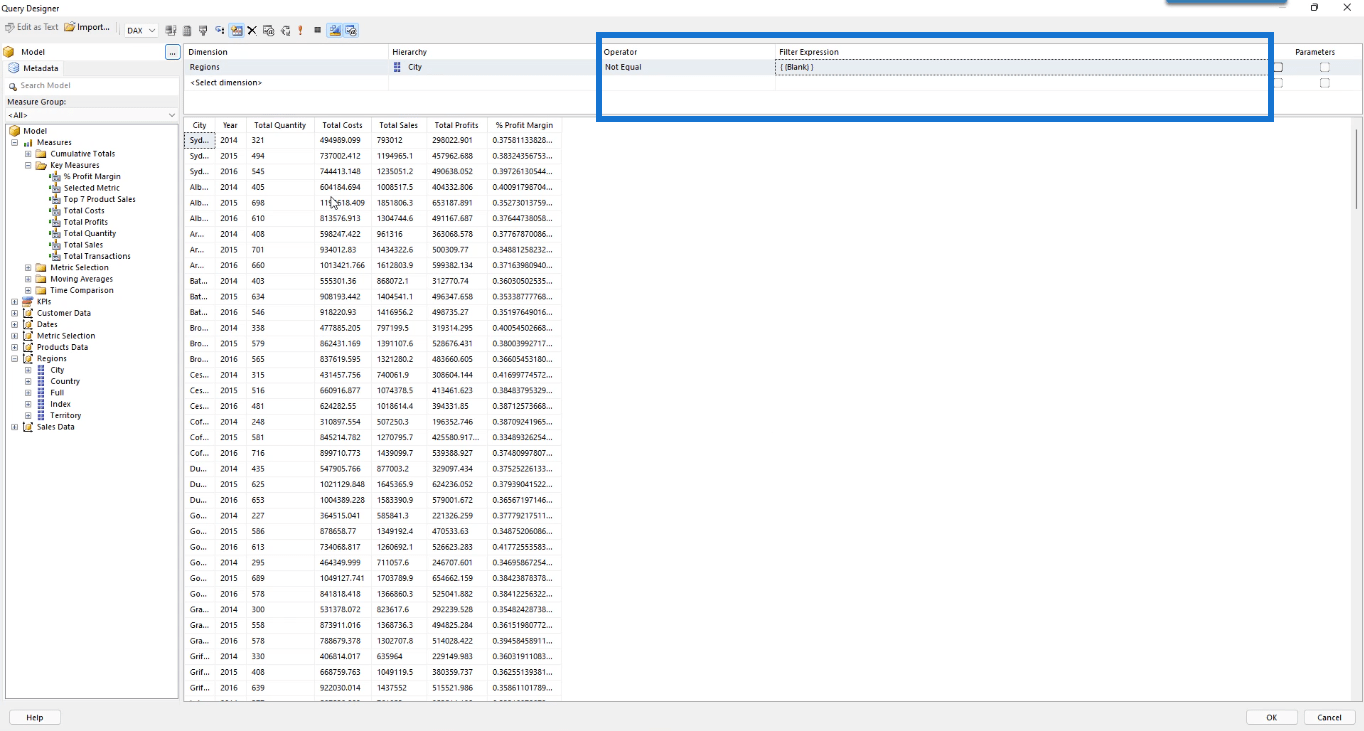Expand the Dates tree node
The height and width of the screenshot is (731, 1364).
(x=15, y=324)
